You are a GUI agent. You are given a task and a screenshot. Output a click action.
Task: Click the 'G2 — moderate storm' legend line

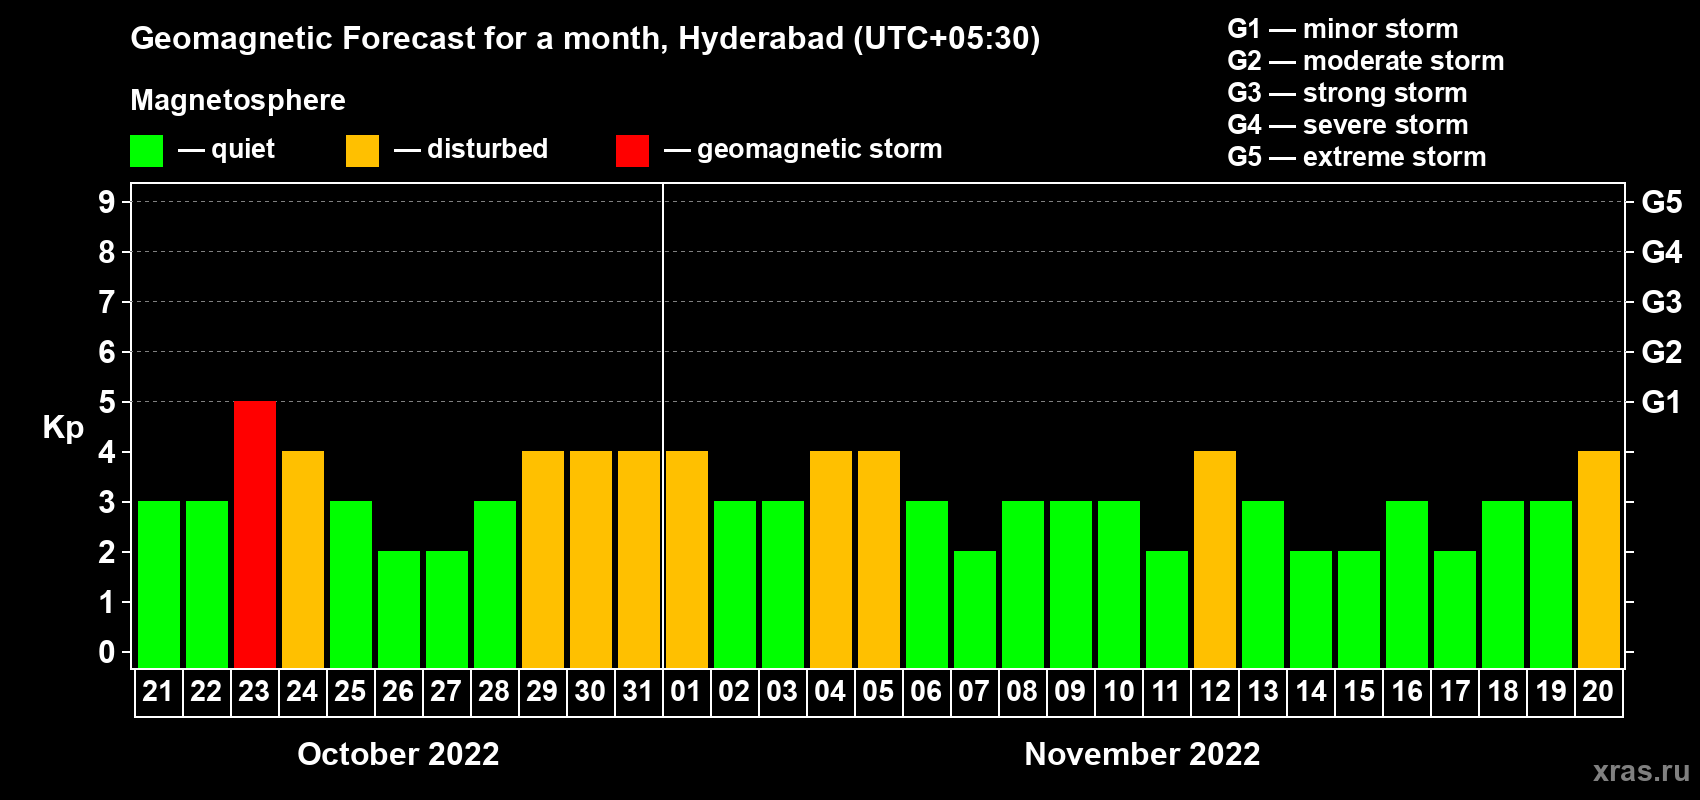(x=1366, y=61)
